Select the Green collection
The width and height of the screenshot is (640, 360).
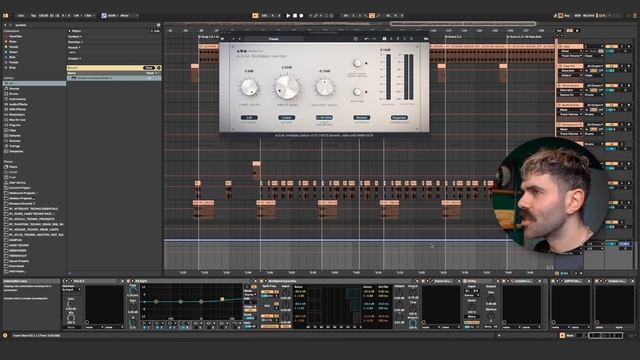(13, 52)
